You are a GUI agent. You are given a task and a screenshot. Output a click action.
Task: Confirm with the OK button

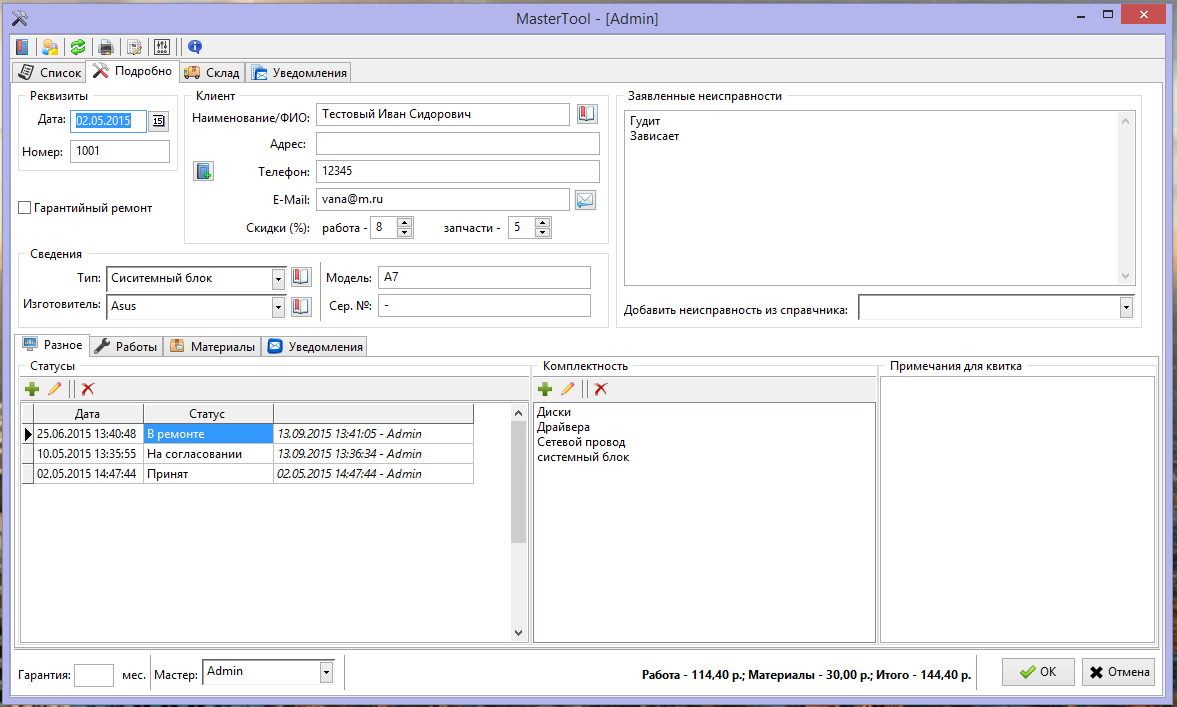click(x=1038, y=672)
